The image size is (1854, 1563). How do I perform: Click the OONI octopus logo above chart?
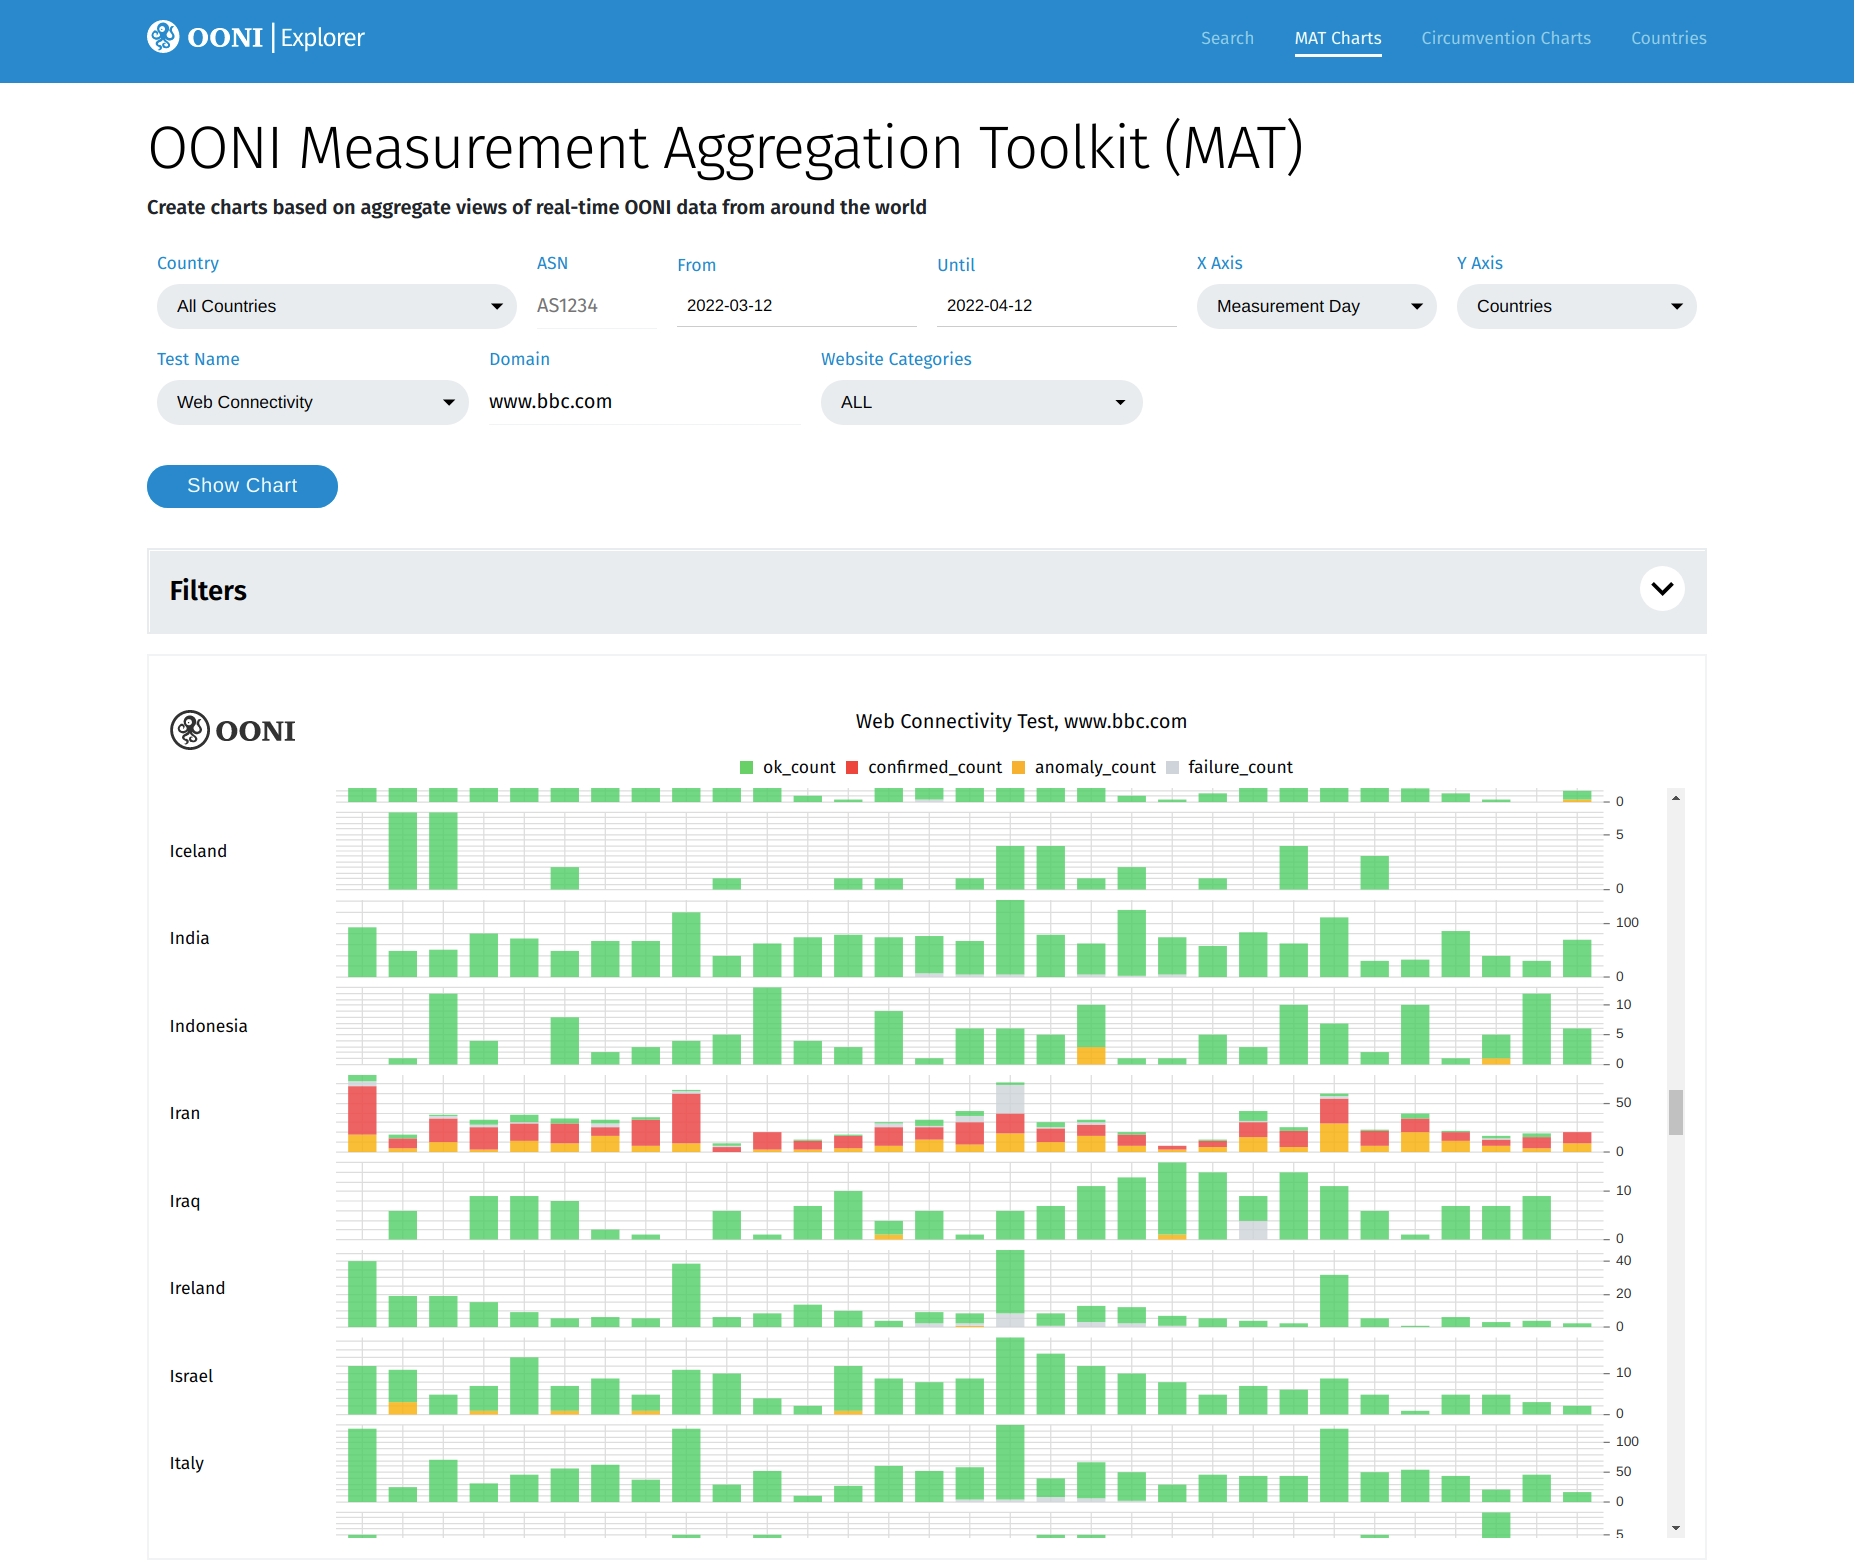(x=189, y=730)
